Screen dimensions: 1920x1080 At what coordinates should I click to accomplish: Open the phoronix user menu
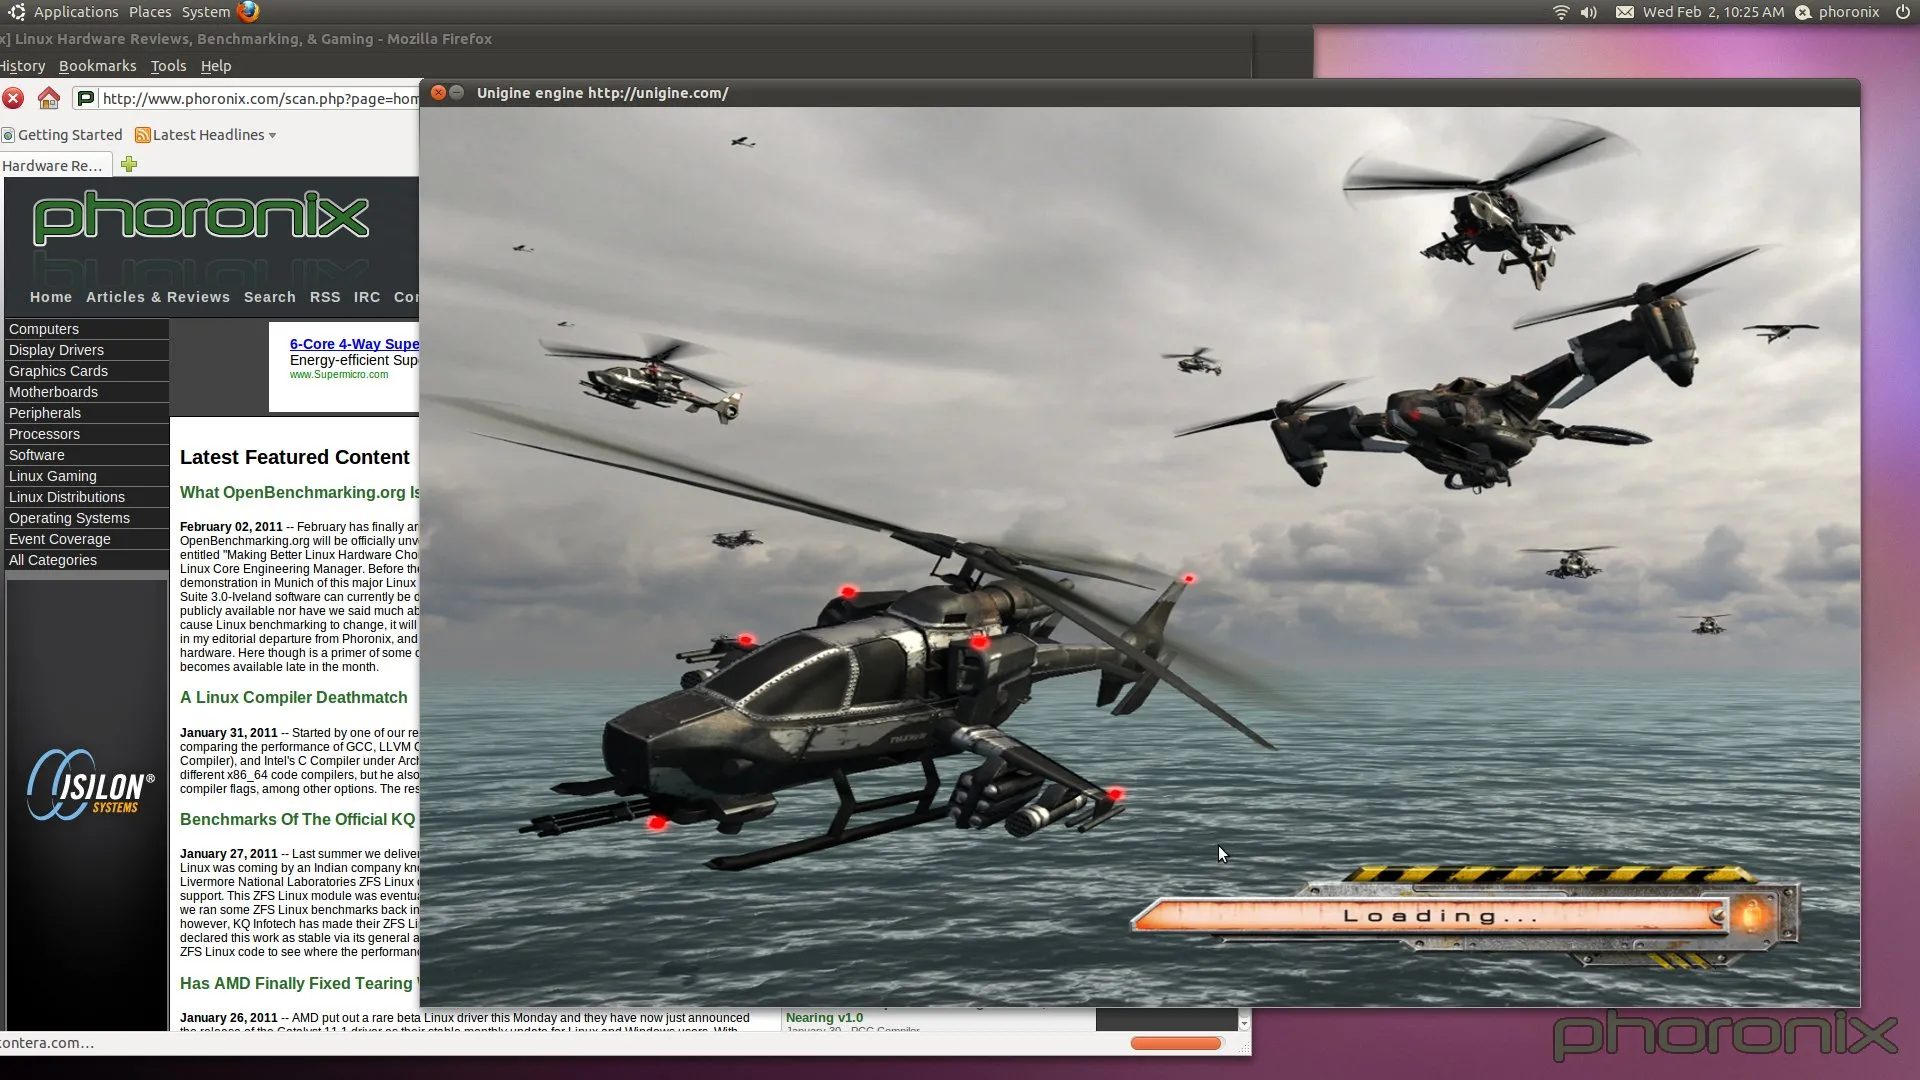pos(1849,12)
